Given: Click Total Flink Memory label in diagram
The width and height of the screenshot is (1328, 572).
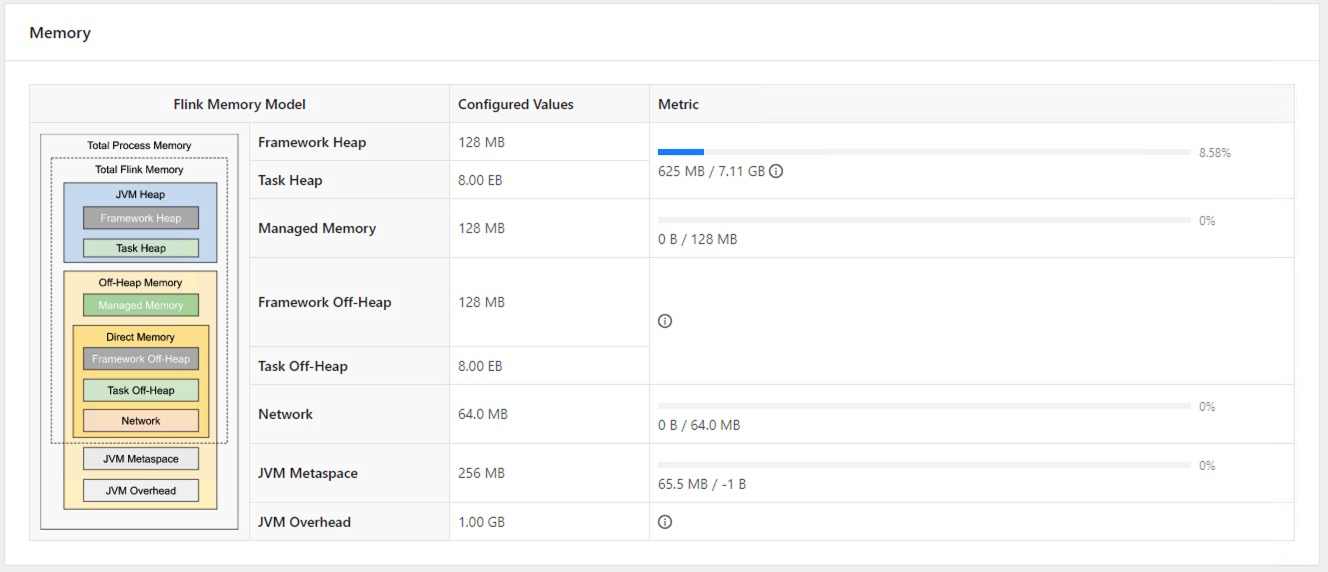Looking at the screenshot, I should [139, 170].
